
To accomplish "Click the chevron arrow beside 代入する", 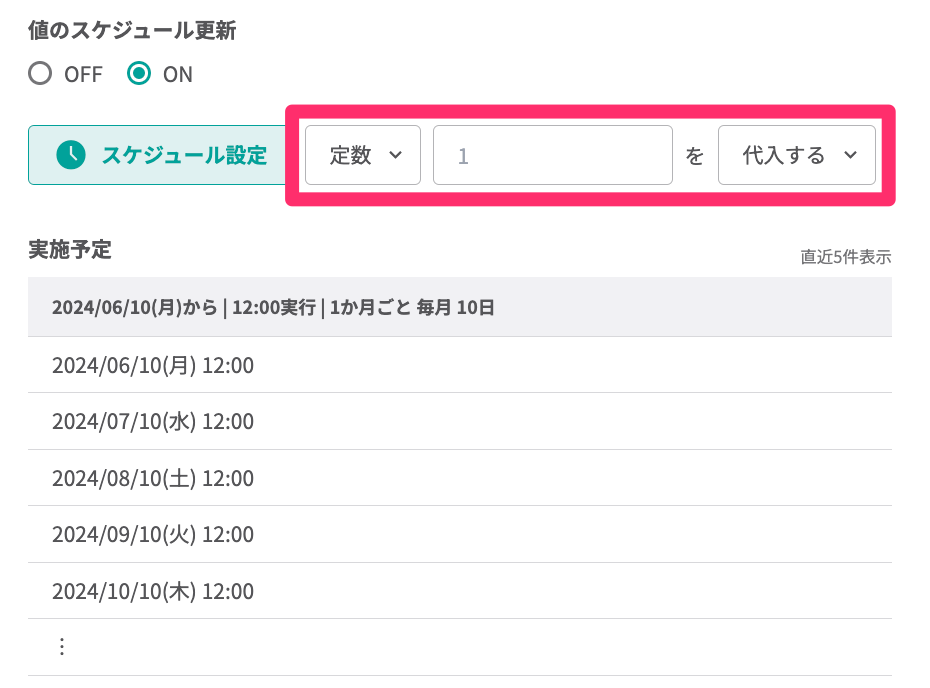I will (x=851, y=155).
